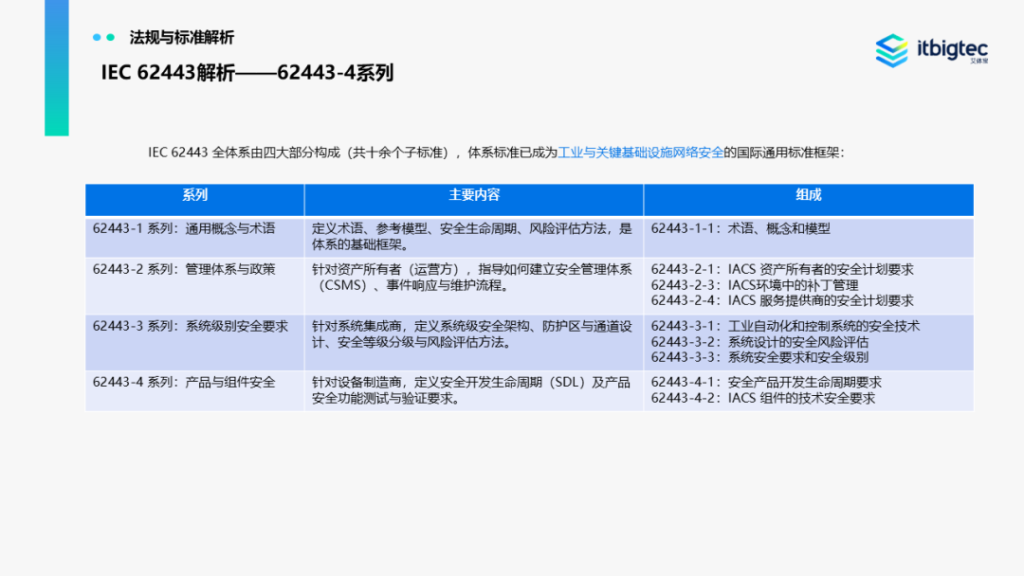This screenshot has width=1024, height=576.
Task: Select the blue-green gradient bar at top left
Action: (x=57, y=67)
